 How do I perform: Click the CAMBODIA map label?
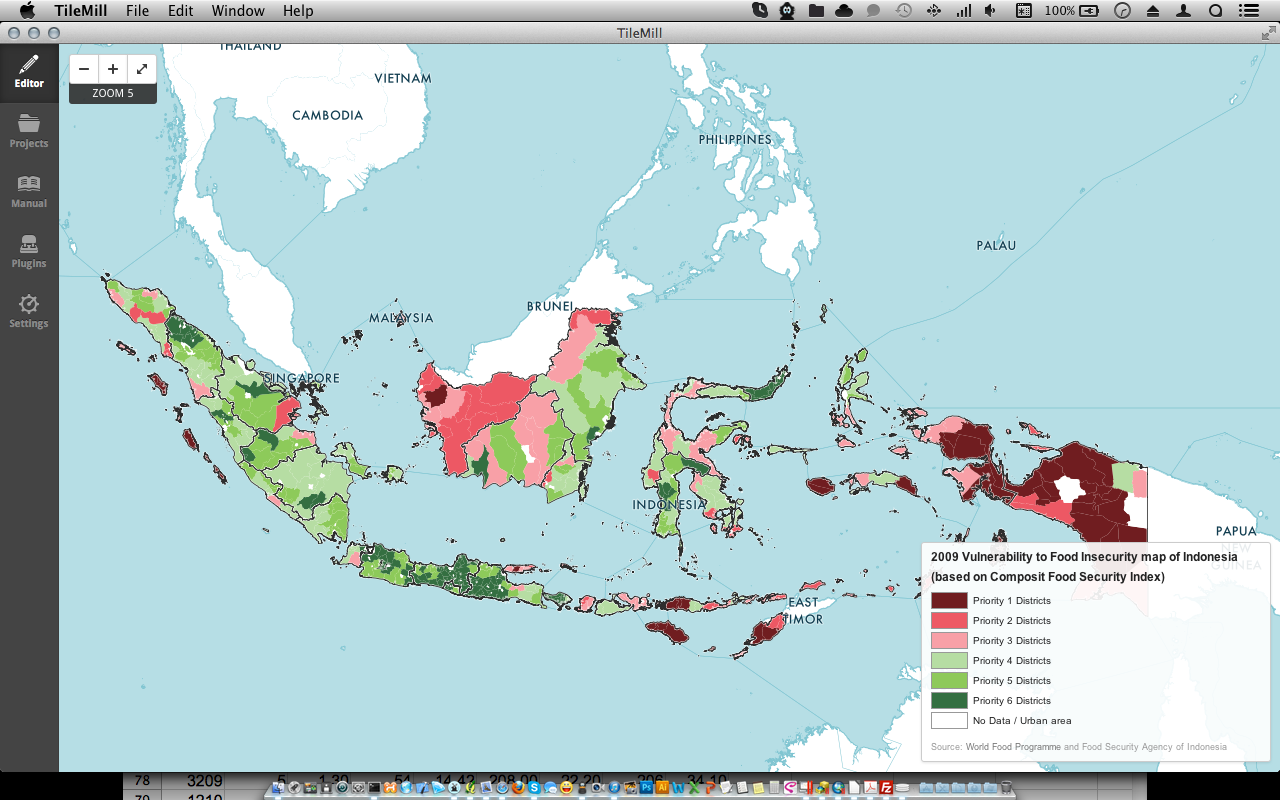328,115
